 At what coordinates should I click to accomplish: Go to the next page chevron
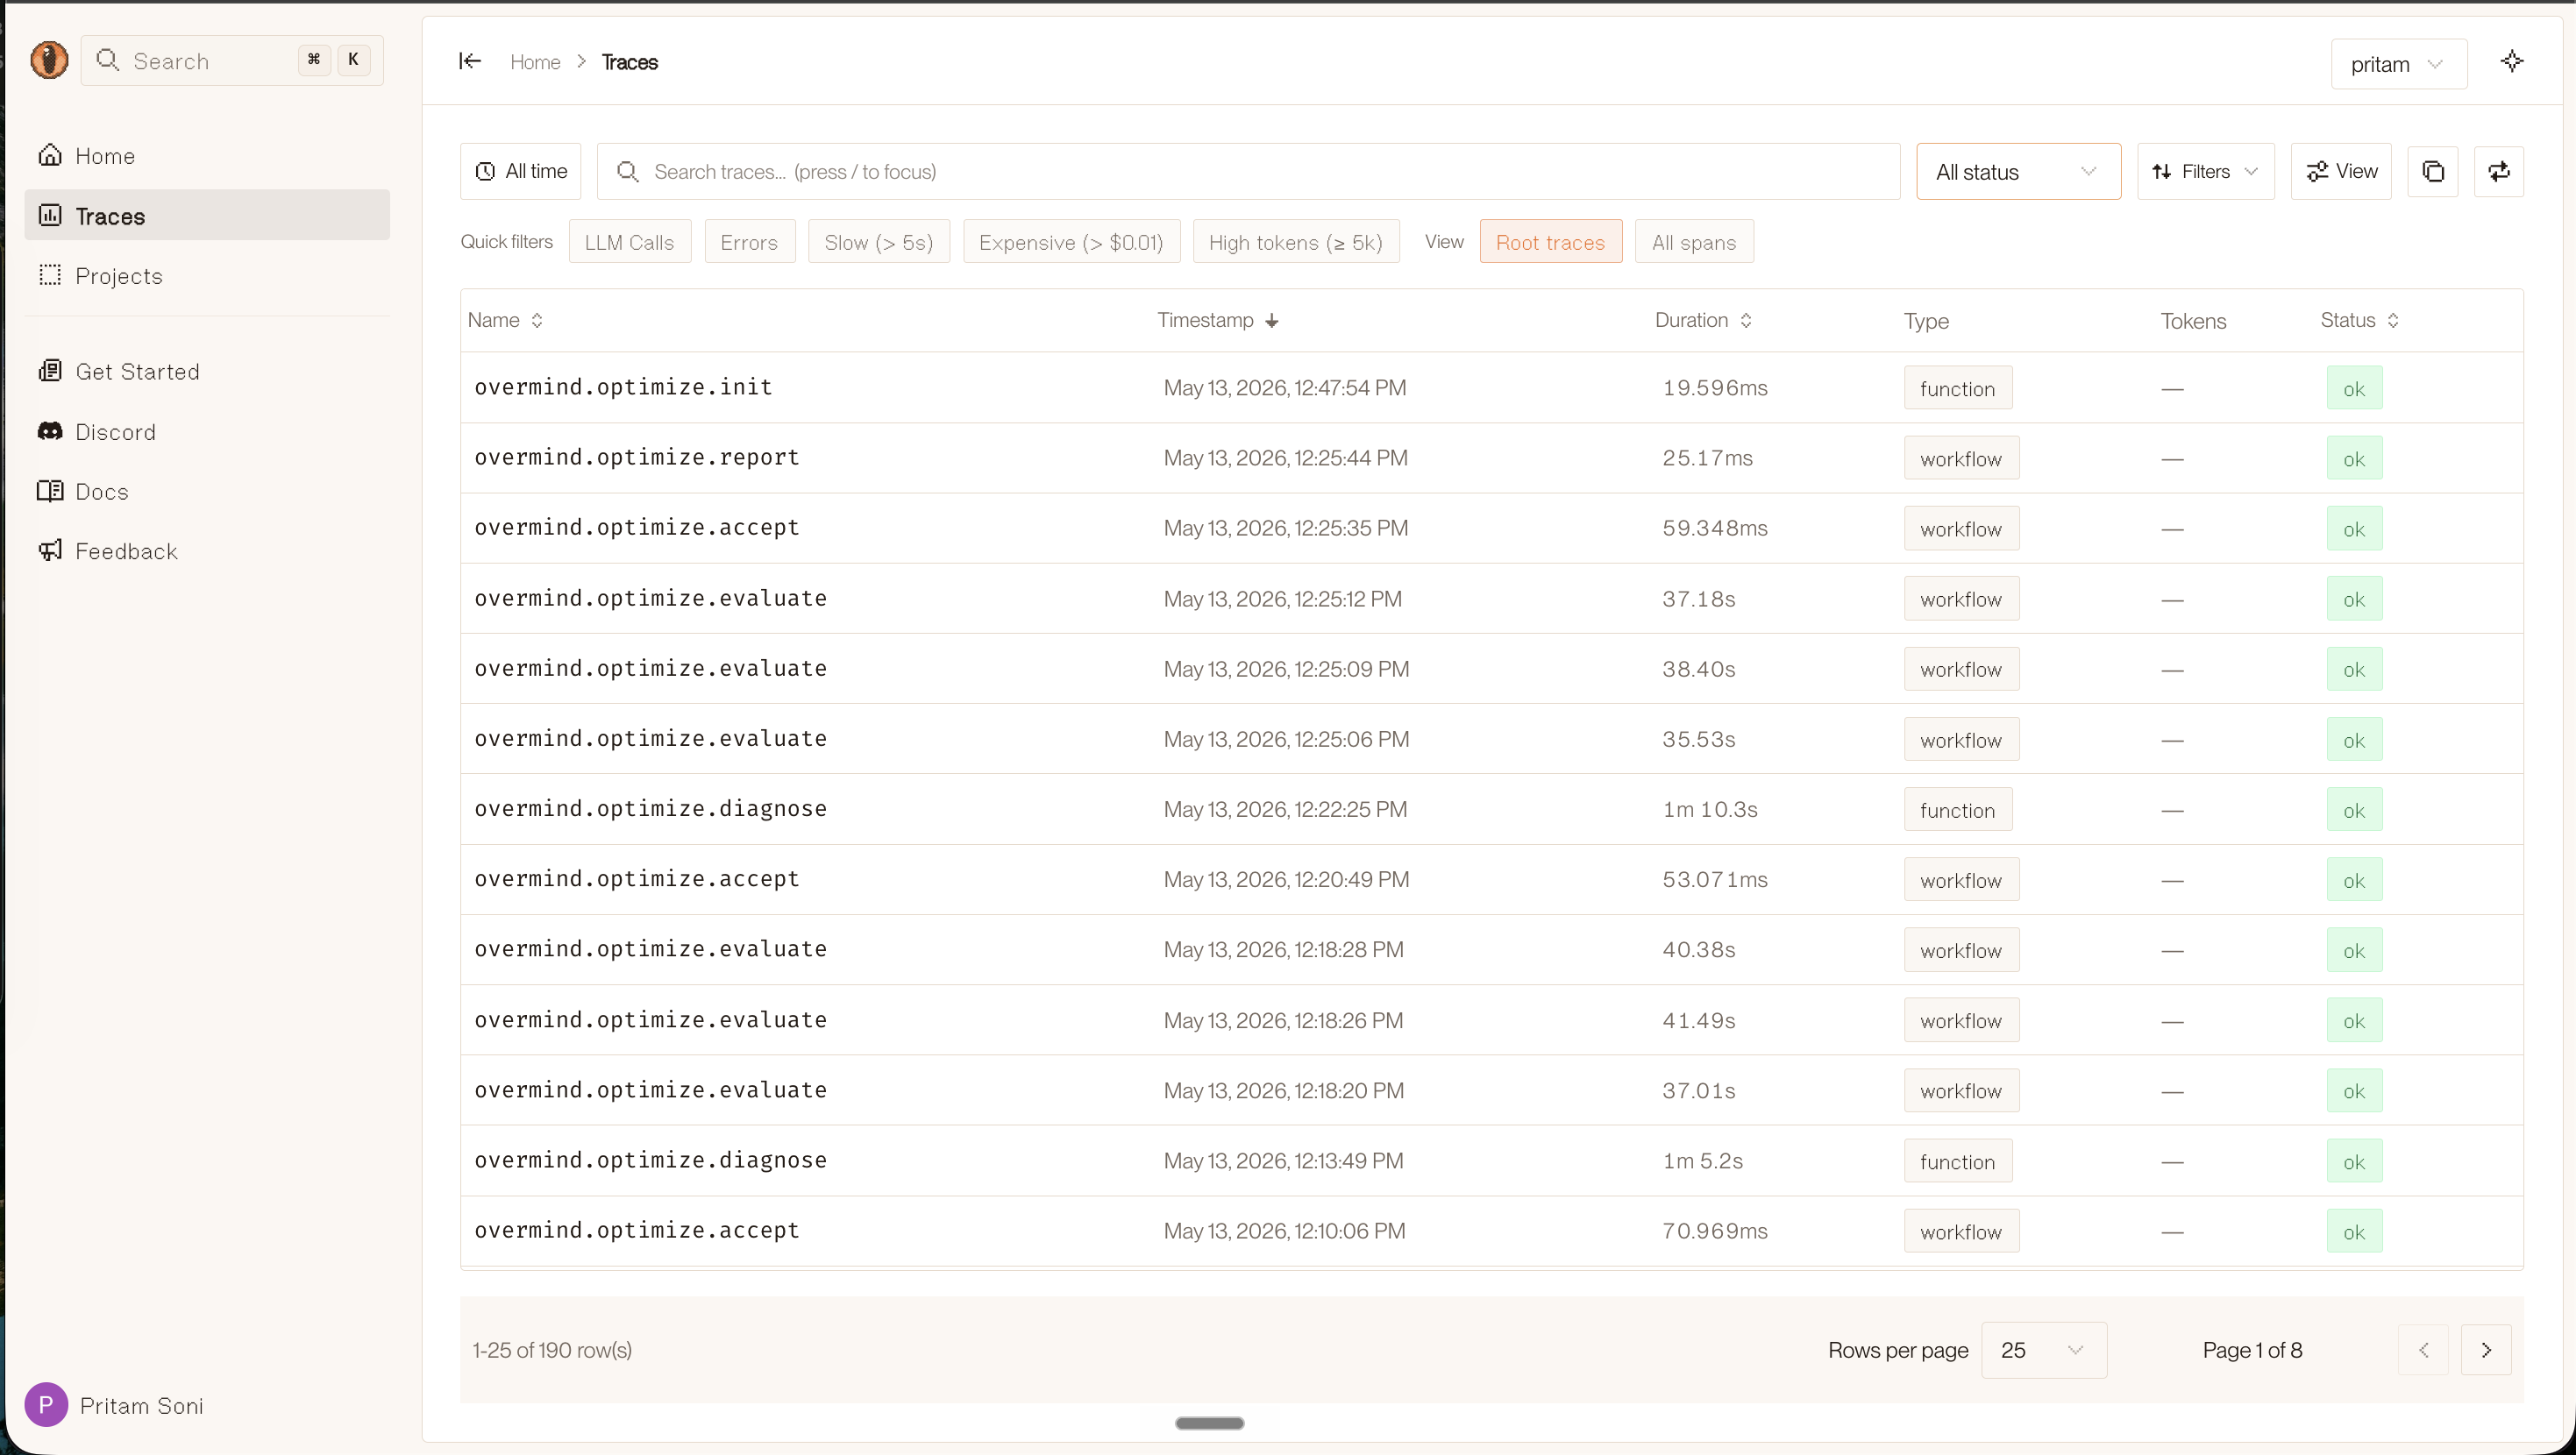point(2486,1350)
